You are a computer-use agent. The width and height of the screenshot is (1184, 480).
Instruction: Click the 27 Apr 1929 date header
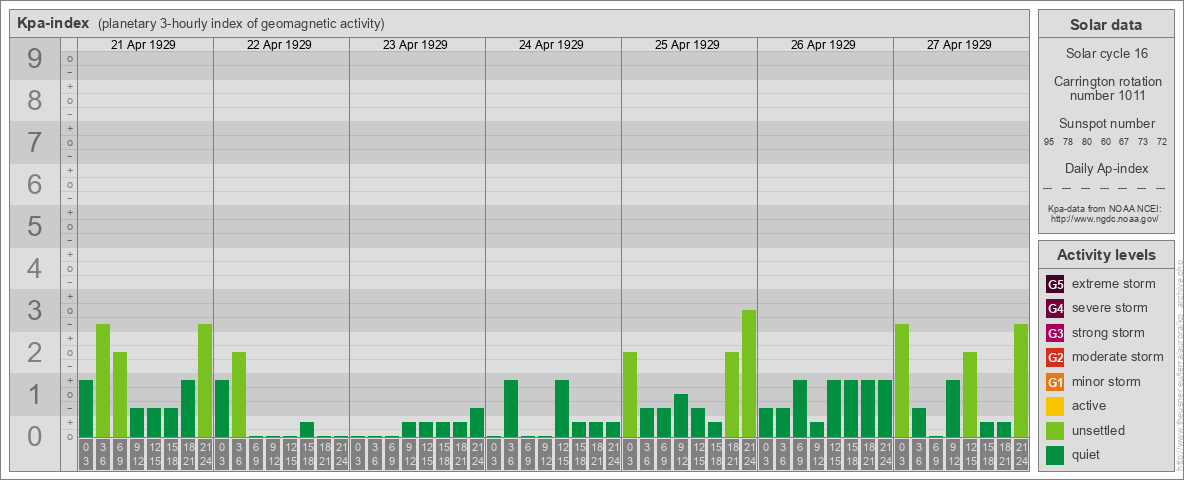click(x=959, y=45)
